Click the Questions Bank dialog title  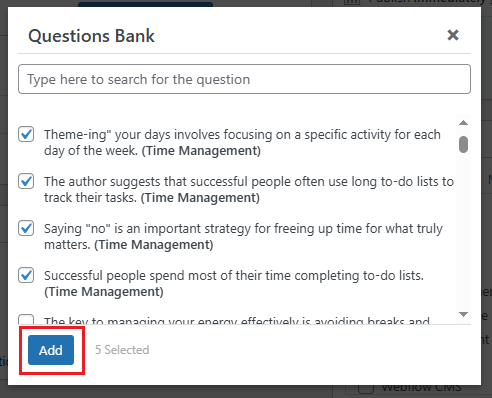pos(91,36)
